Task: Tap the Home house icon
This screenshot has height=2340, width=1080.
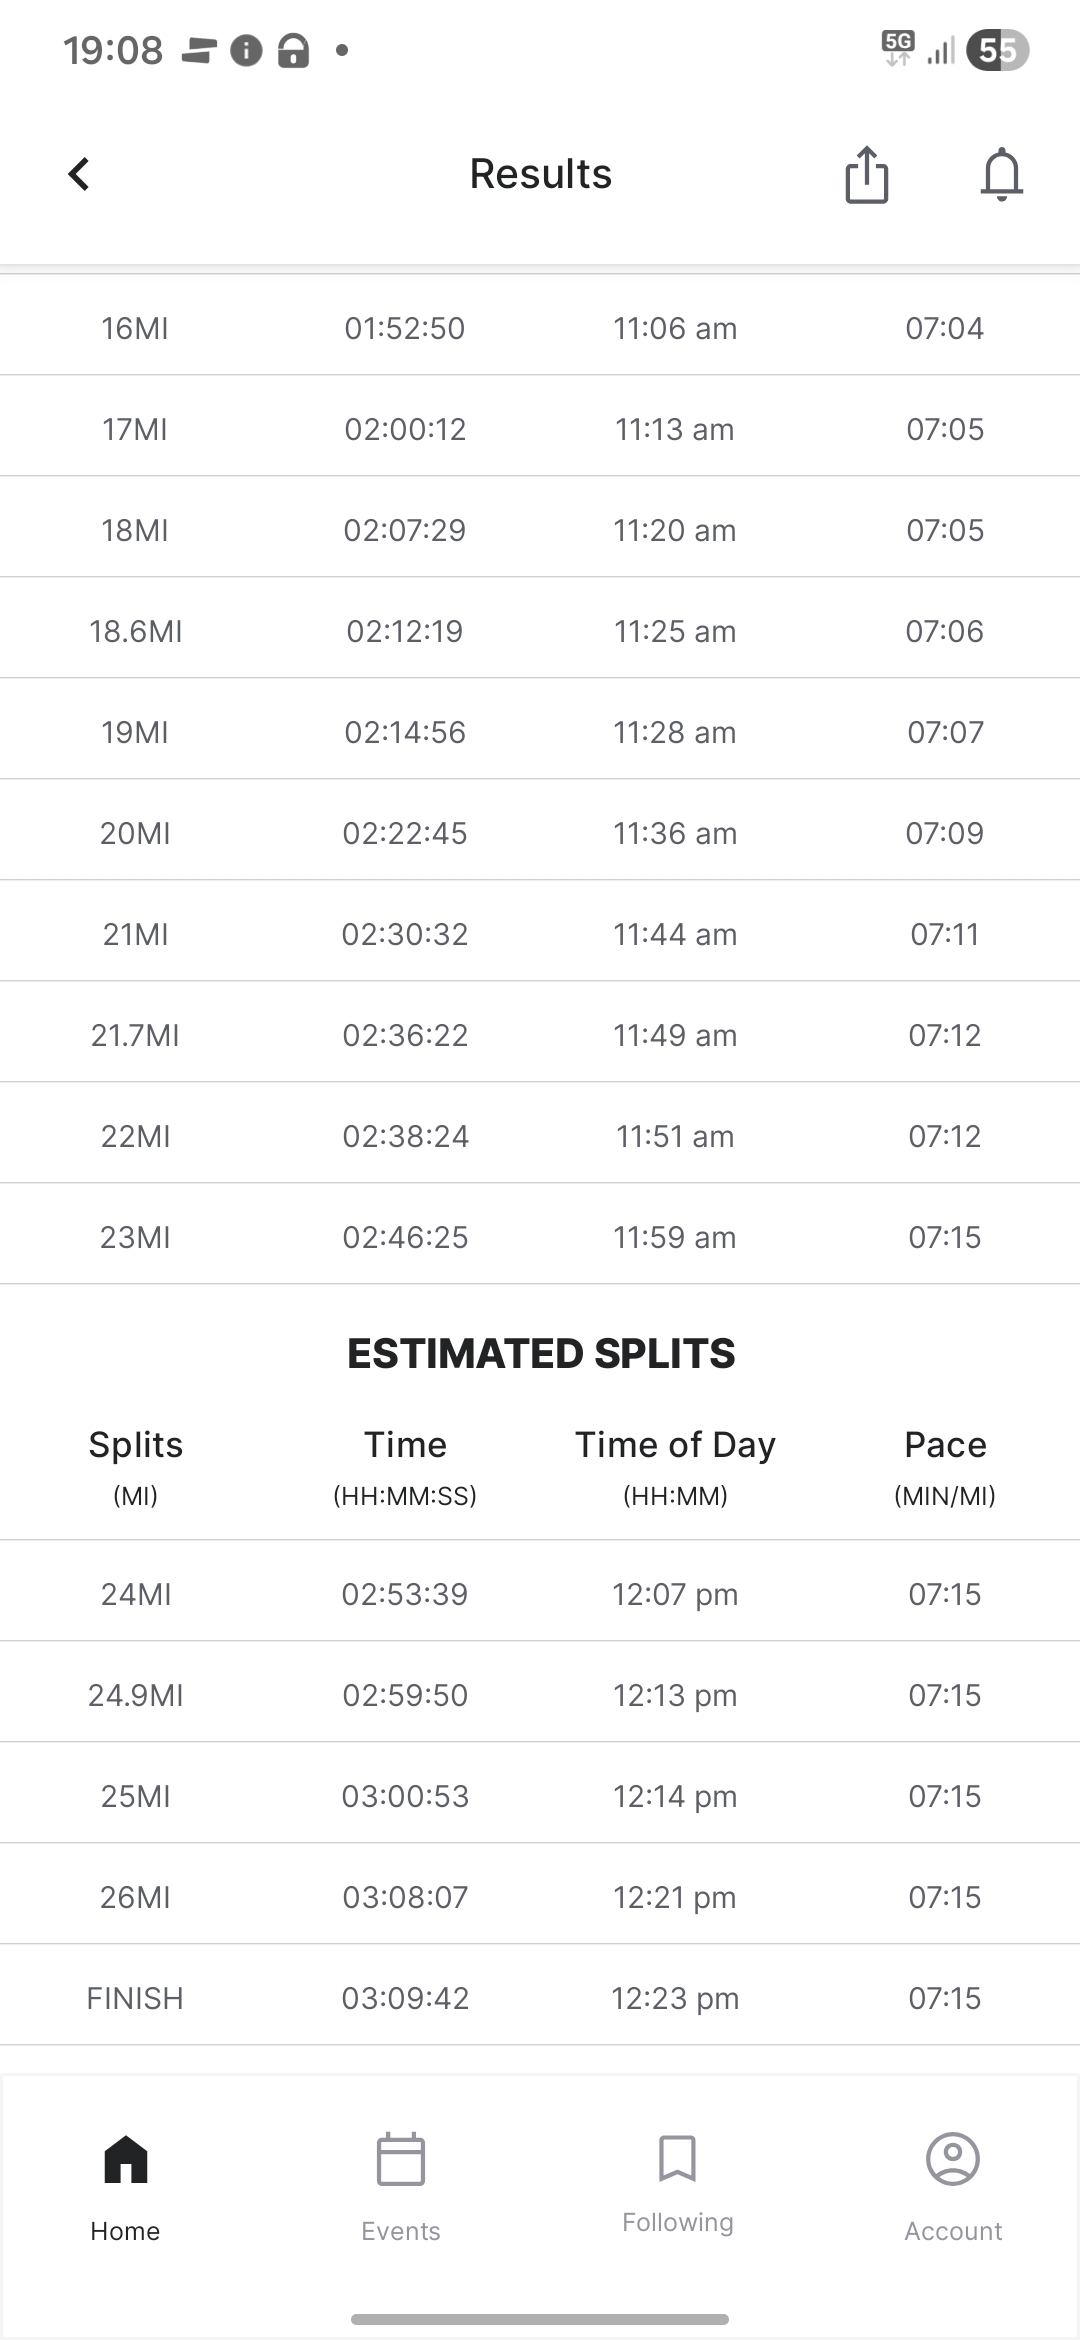Action: point(126,2159)
